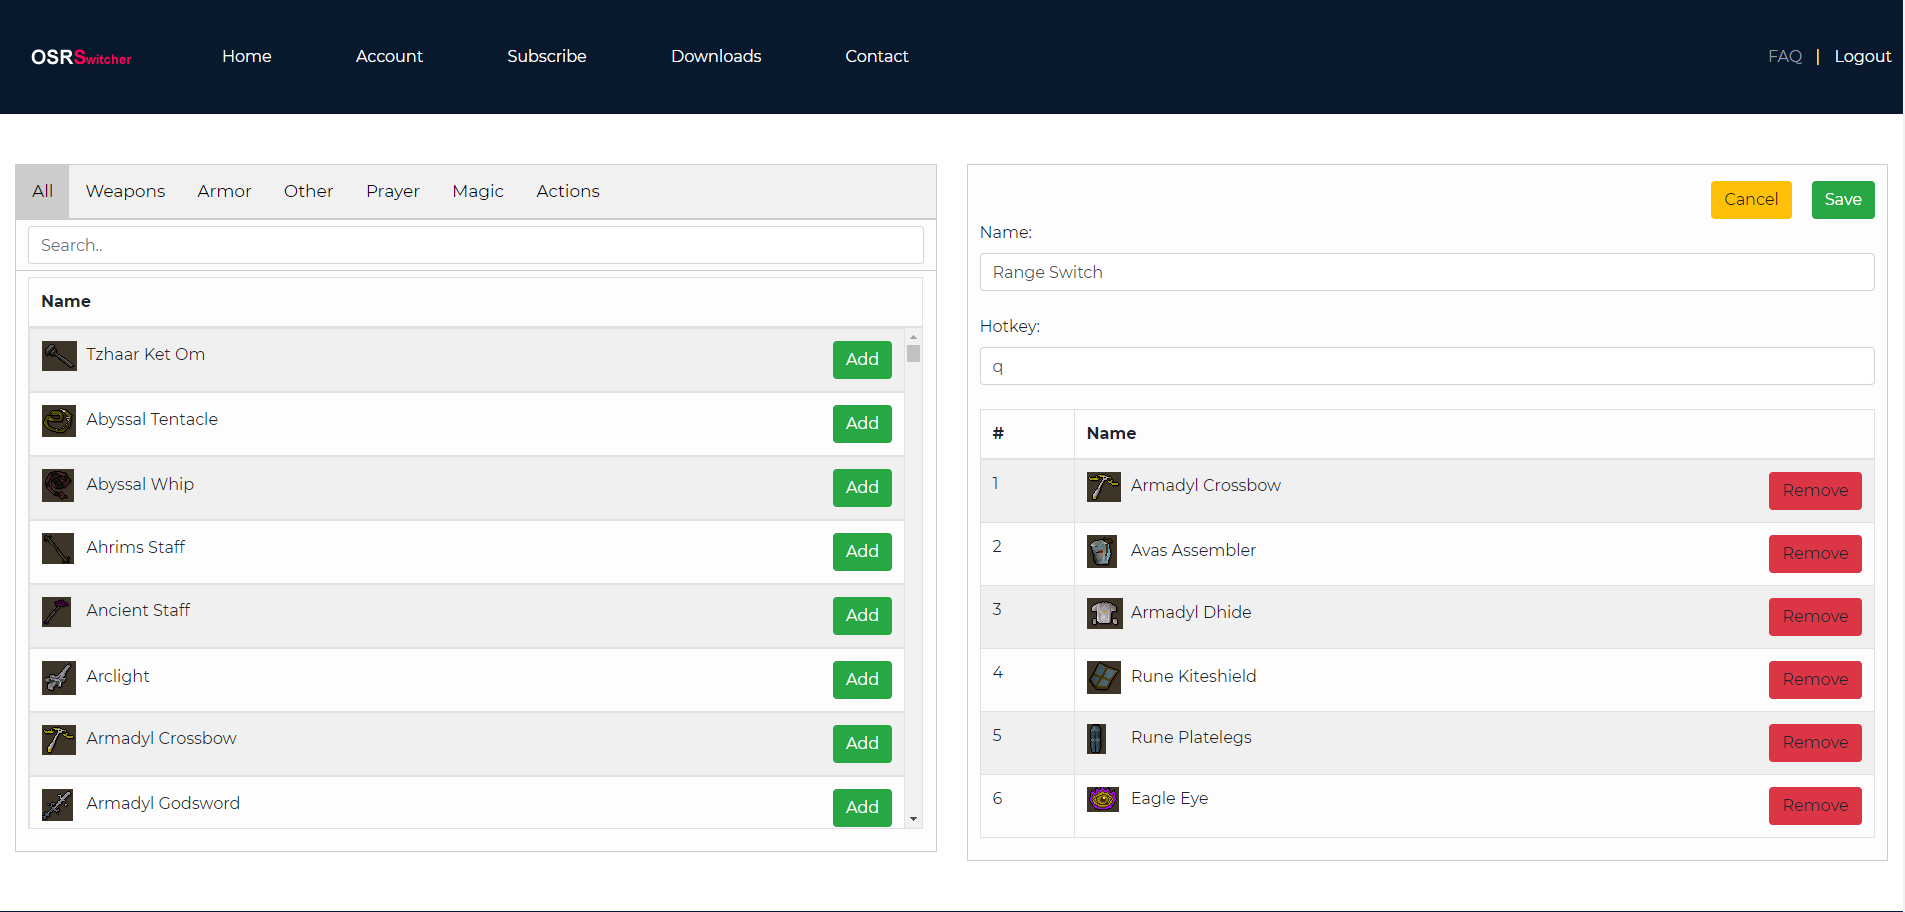
Task: Add Tzhaar Ket Om to switch
Action: 862,360
